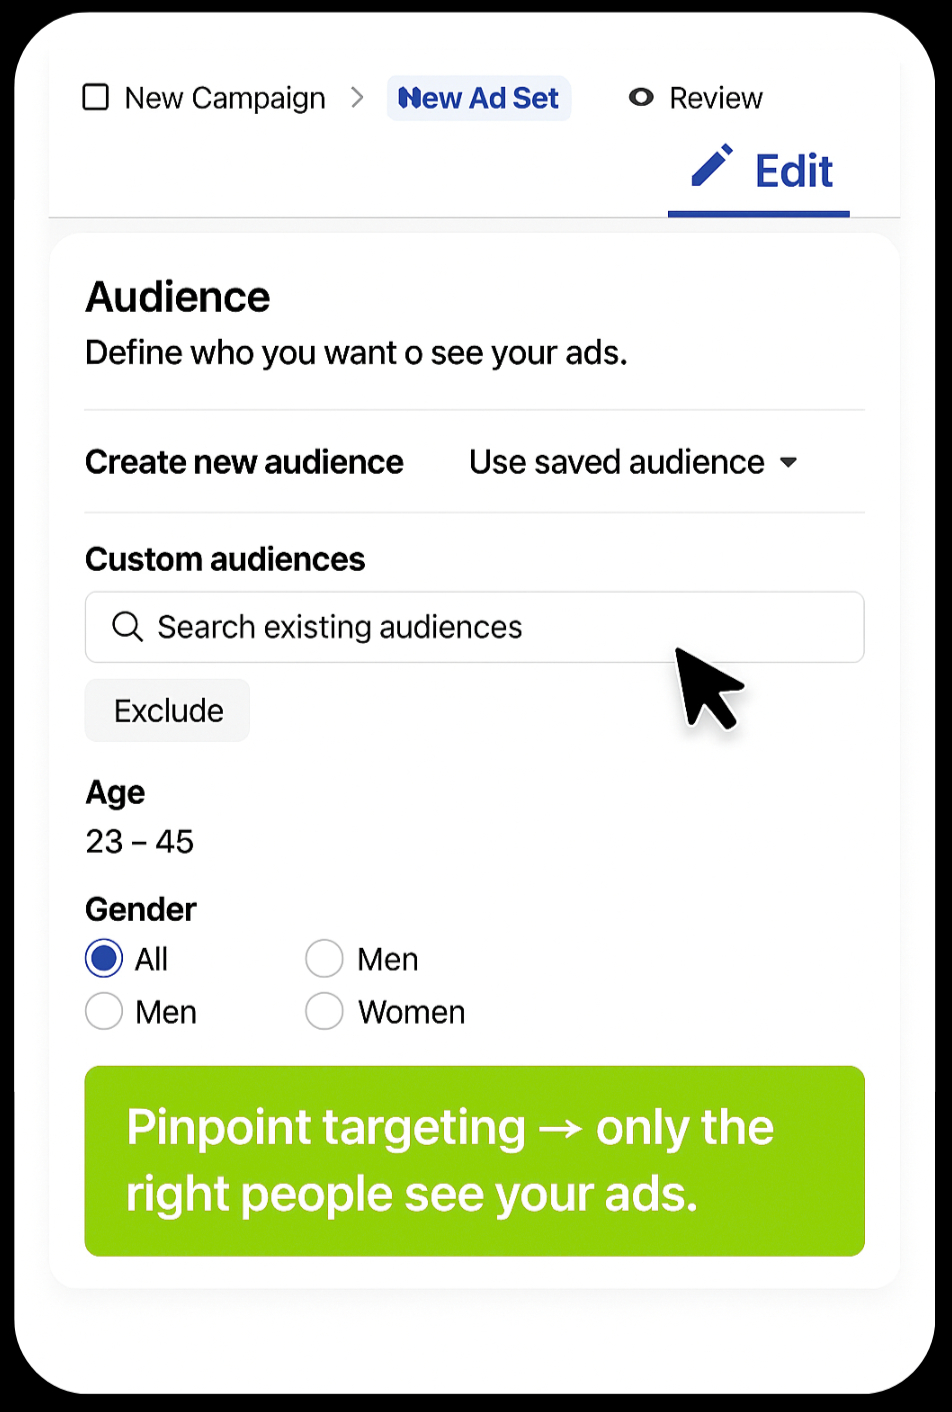Click the pencil icon beside Edit
This screenshot has height=1412, width=952.
(x=712, y=167)
